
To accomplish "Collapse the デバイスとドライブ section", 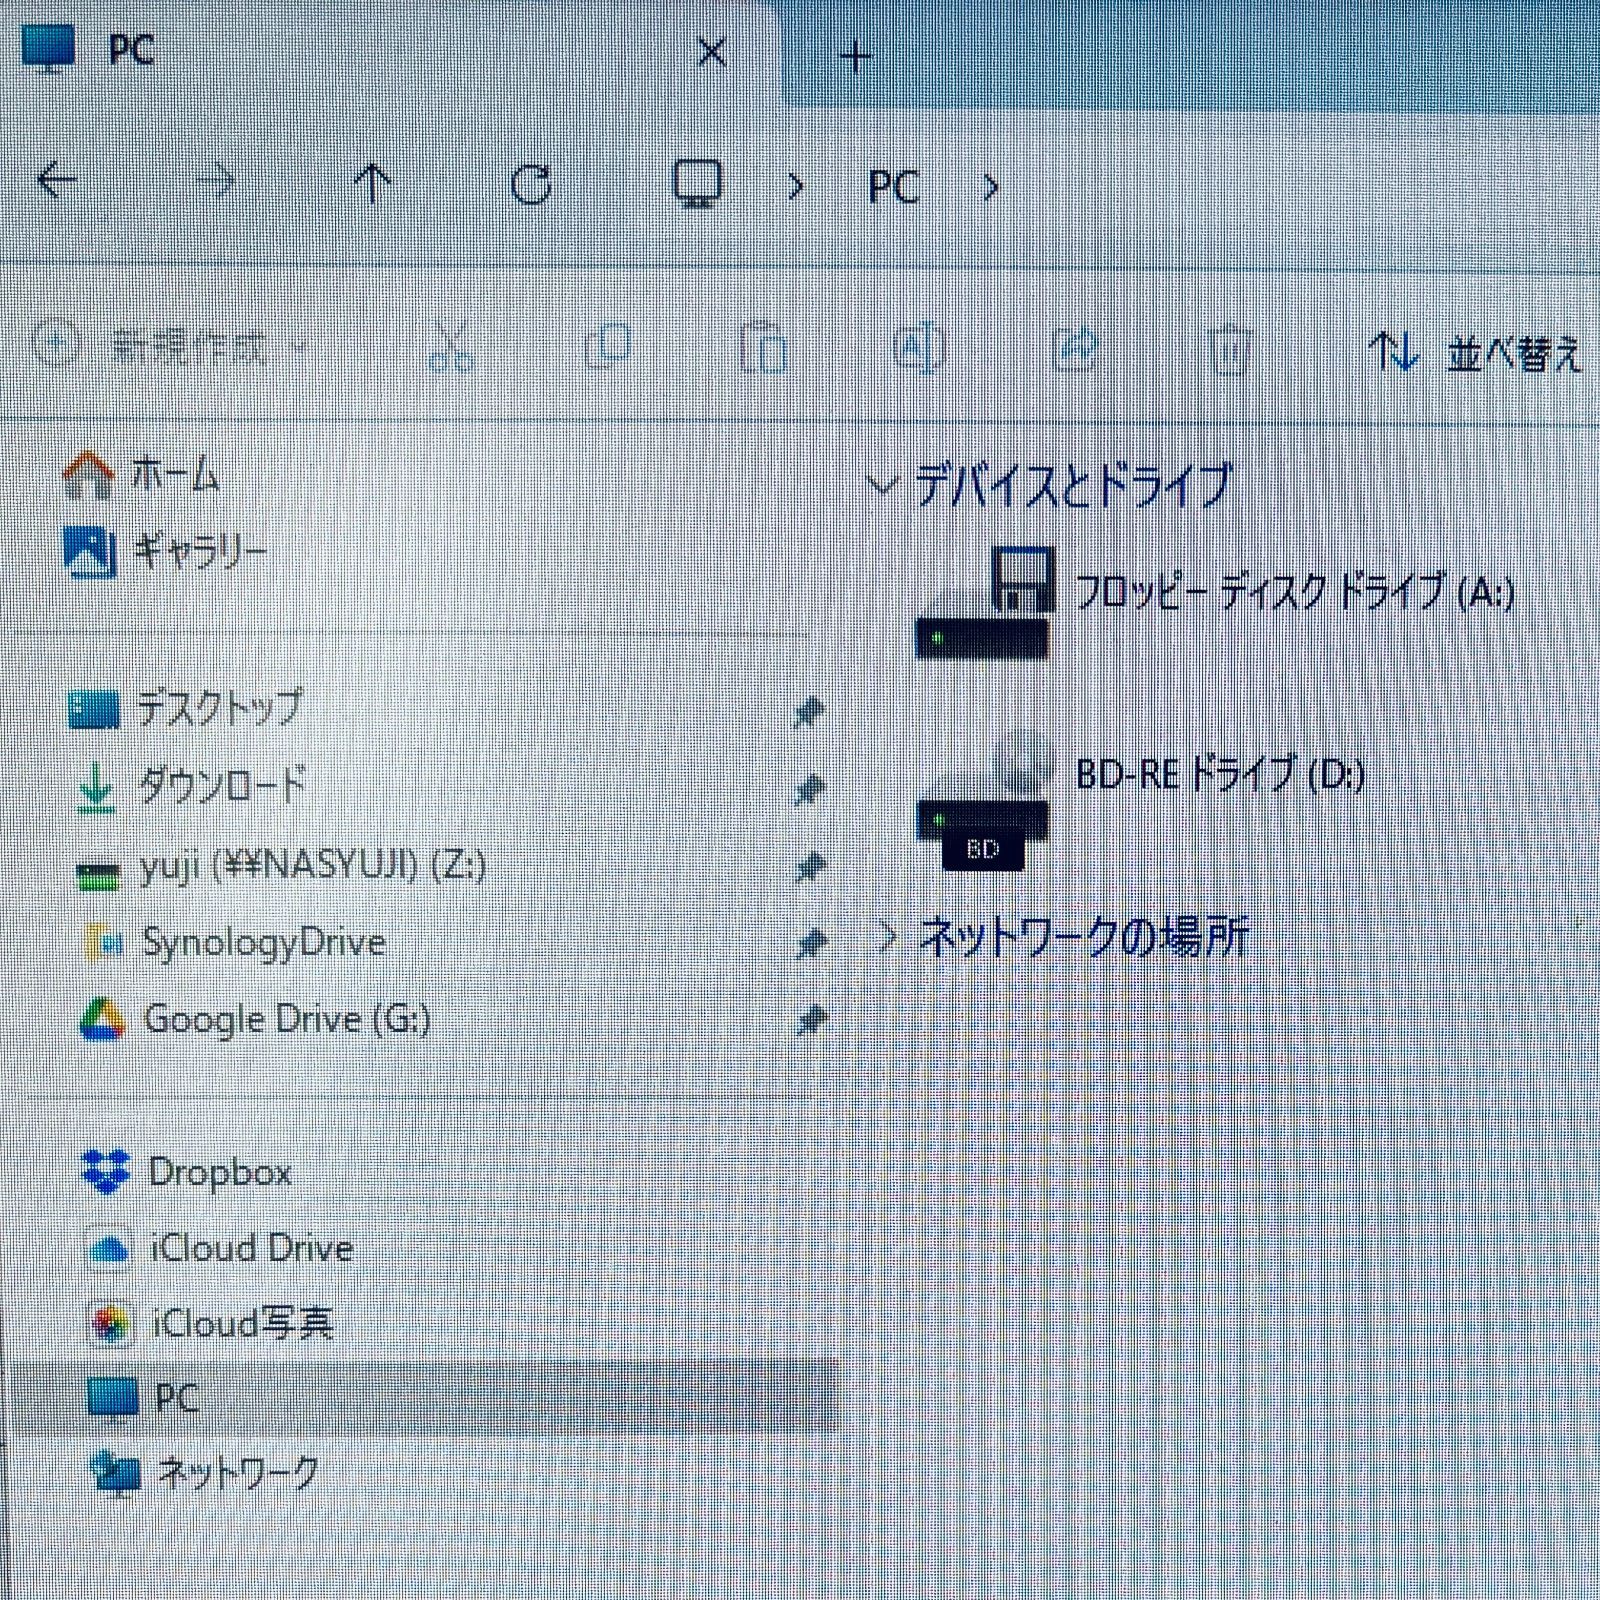I will [881, 486].
